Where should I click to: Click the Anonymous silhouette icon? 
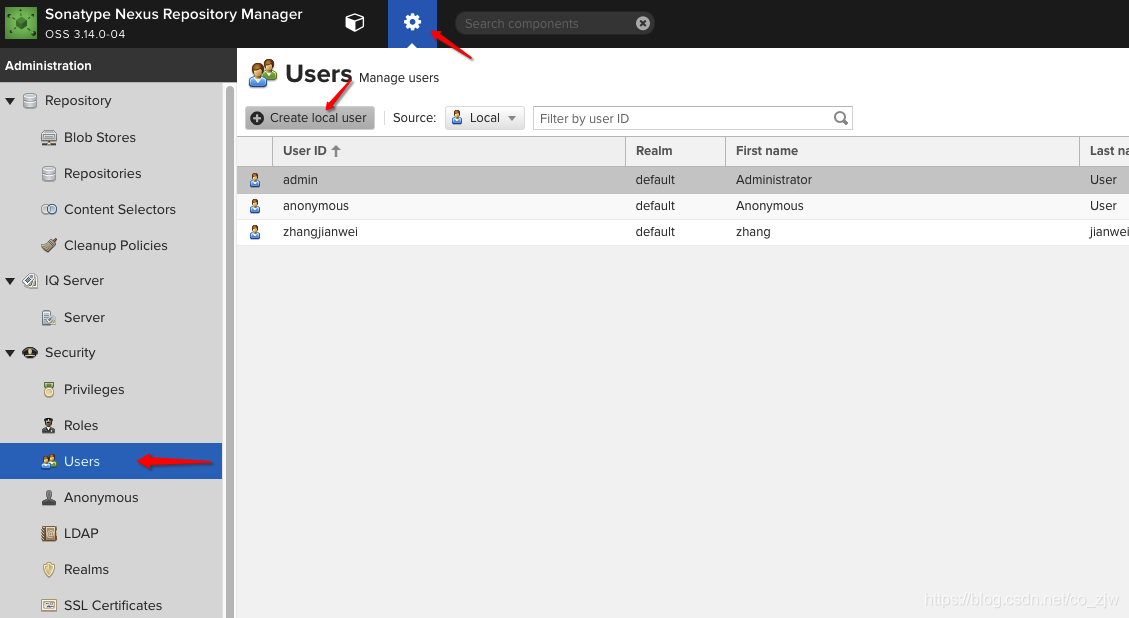click(49, 498)
